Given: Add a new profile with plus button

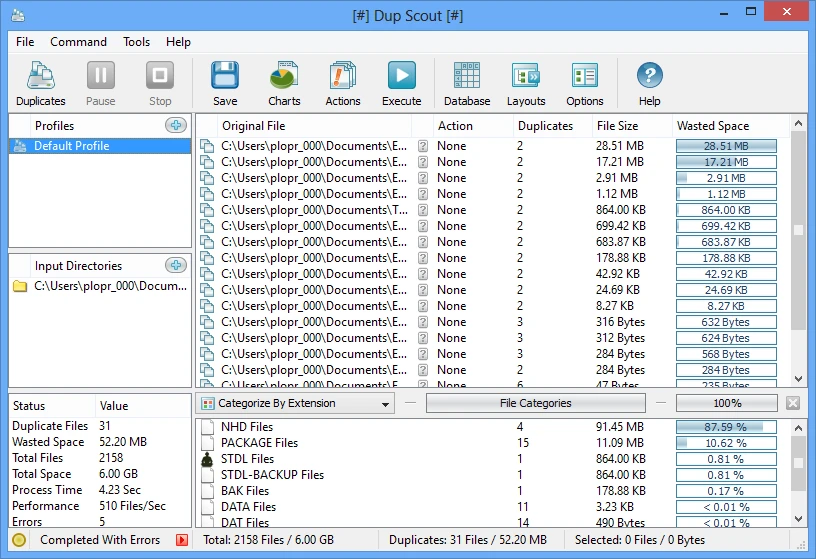Looking at the screenshot, I should tap(176, 126).
